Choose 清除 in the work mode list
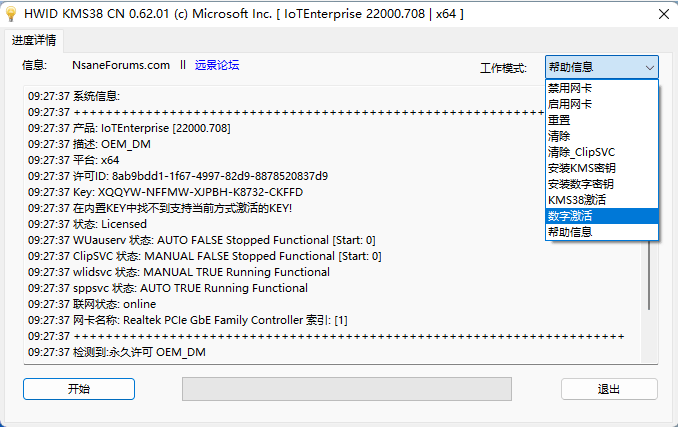The width and height of the screenshot is (678, 427). pos(601,136)
